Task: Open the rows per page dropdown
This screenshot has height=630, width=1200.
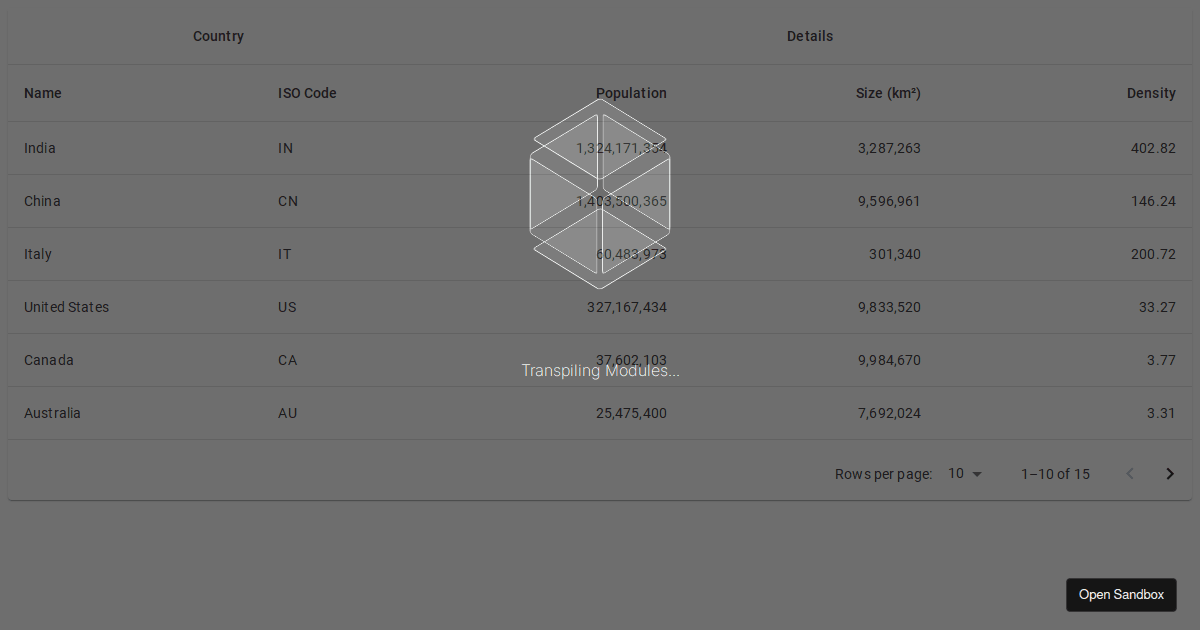Action: [965, 474]
